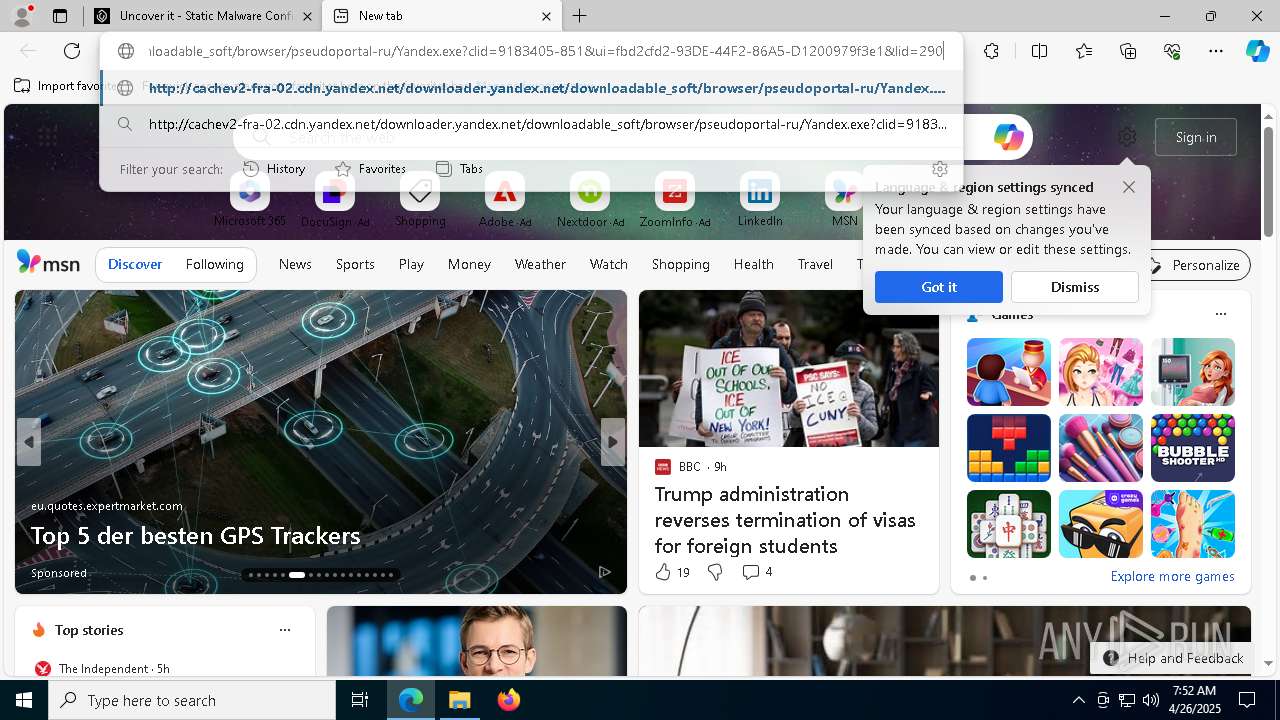Open Top stories more options
Image resolution: width=1280 pixels, height=720 pixels.
pyautogui.click(x=285, y=630)
